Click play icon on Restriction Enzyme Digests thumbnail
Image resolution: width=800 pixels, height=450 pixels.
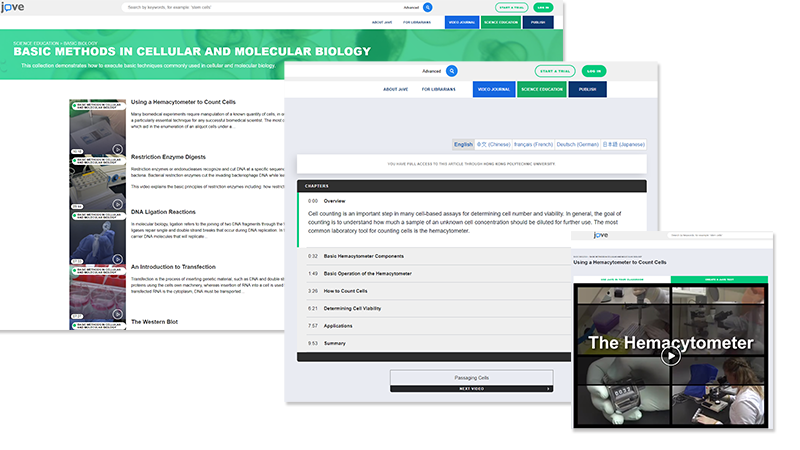pos(117,204)
